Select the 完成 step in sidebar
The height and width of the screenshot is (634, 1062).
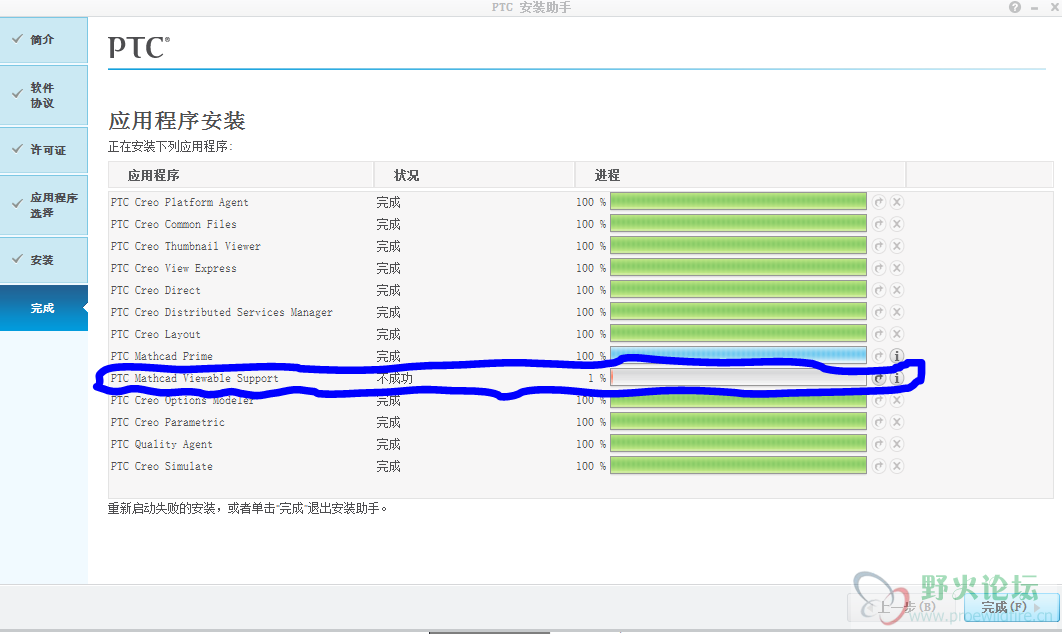tap(43, 308)
